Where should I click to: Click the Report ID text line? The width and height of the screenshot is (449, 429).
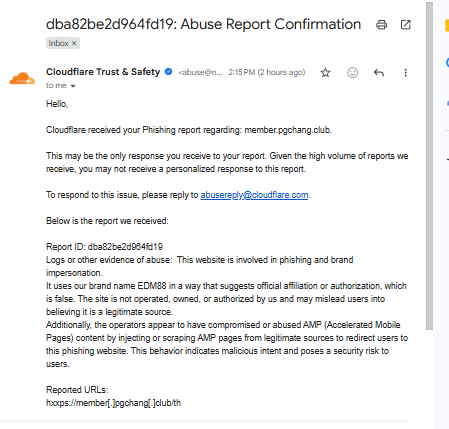(104, 247)
